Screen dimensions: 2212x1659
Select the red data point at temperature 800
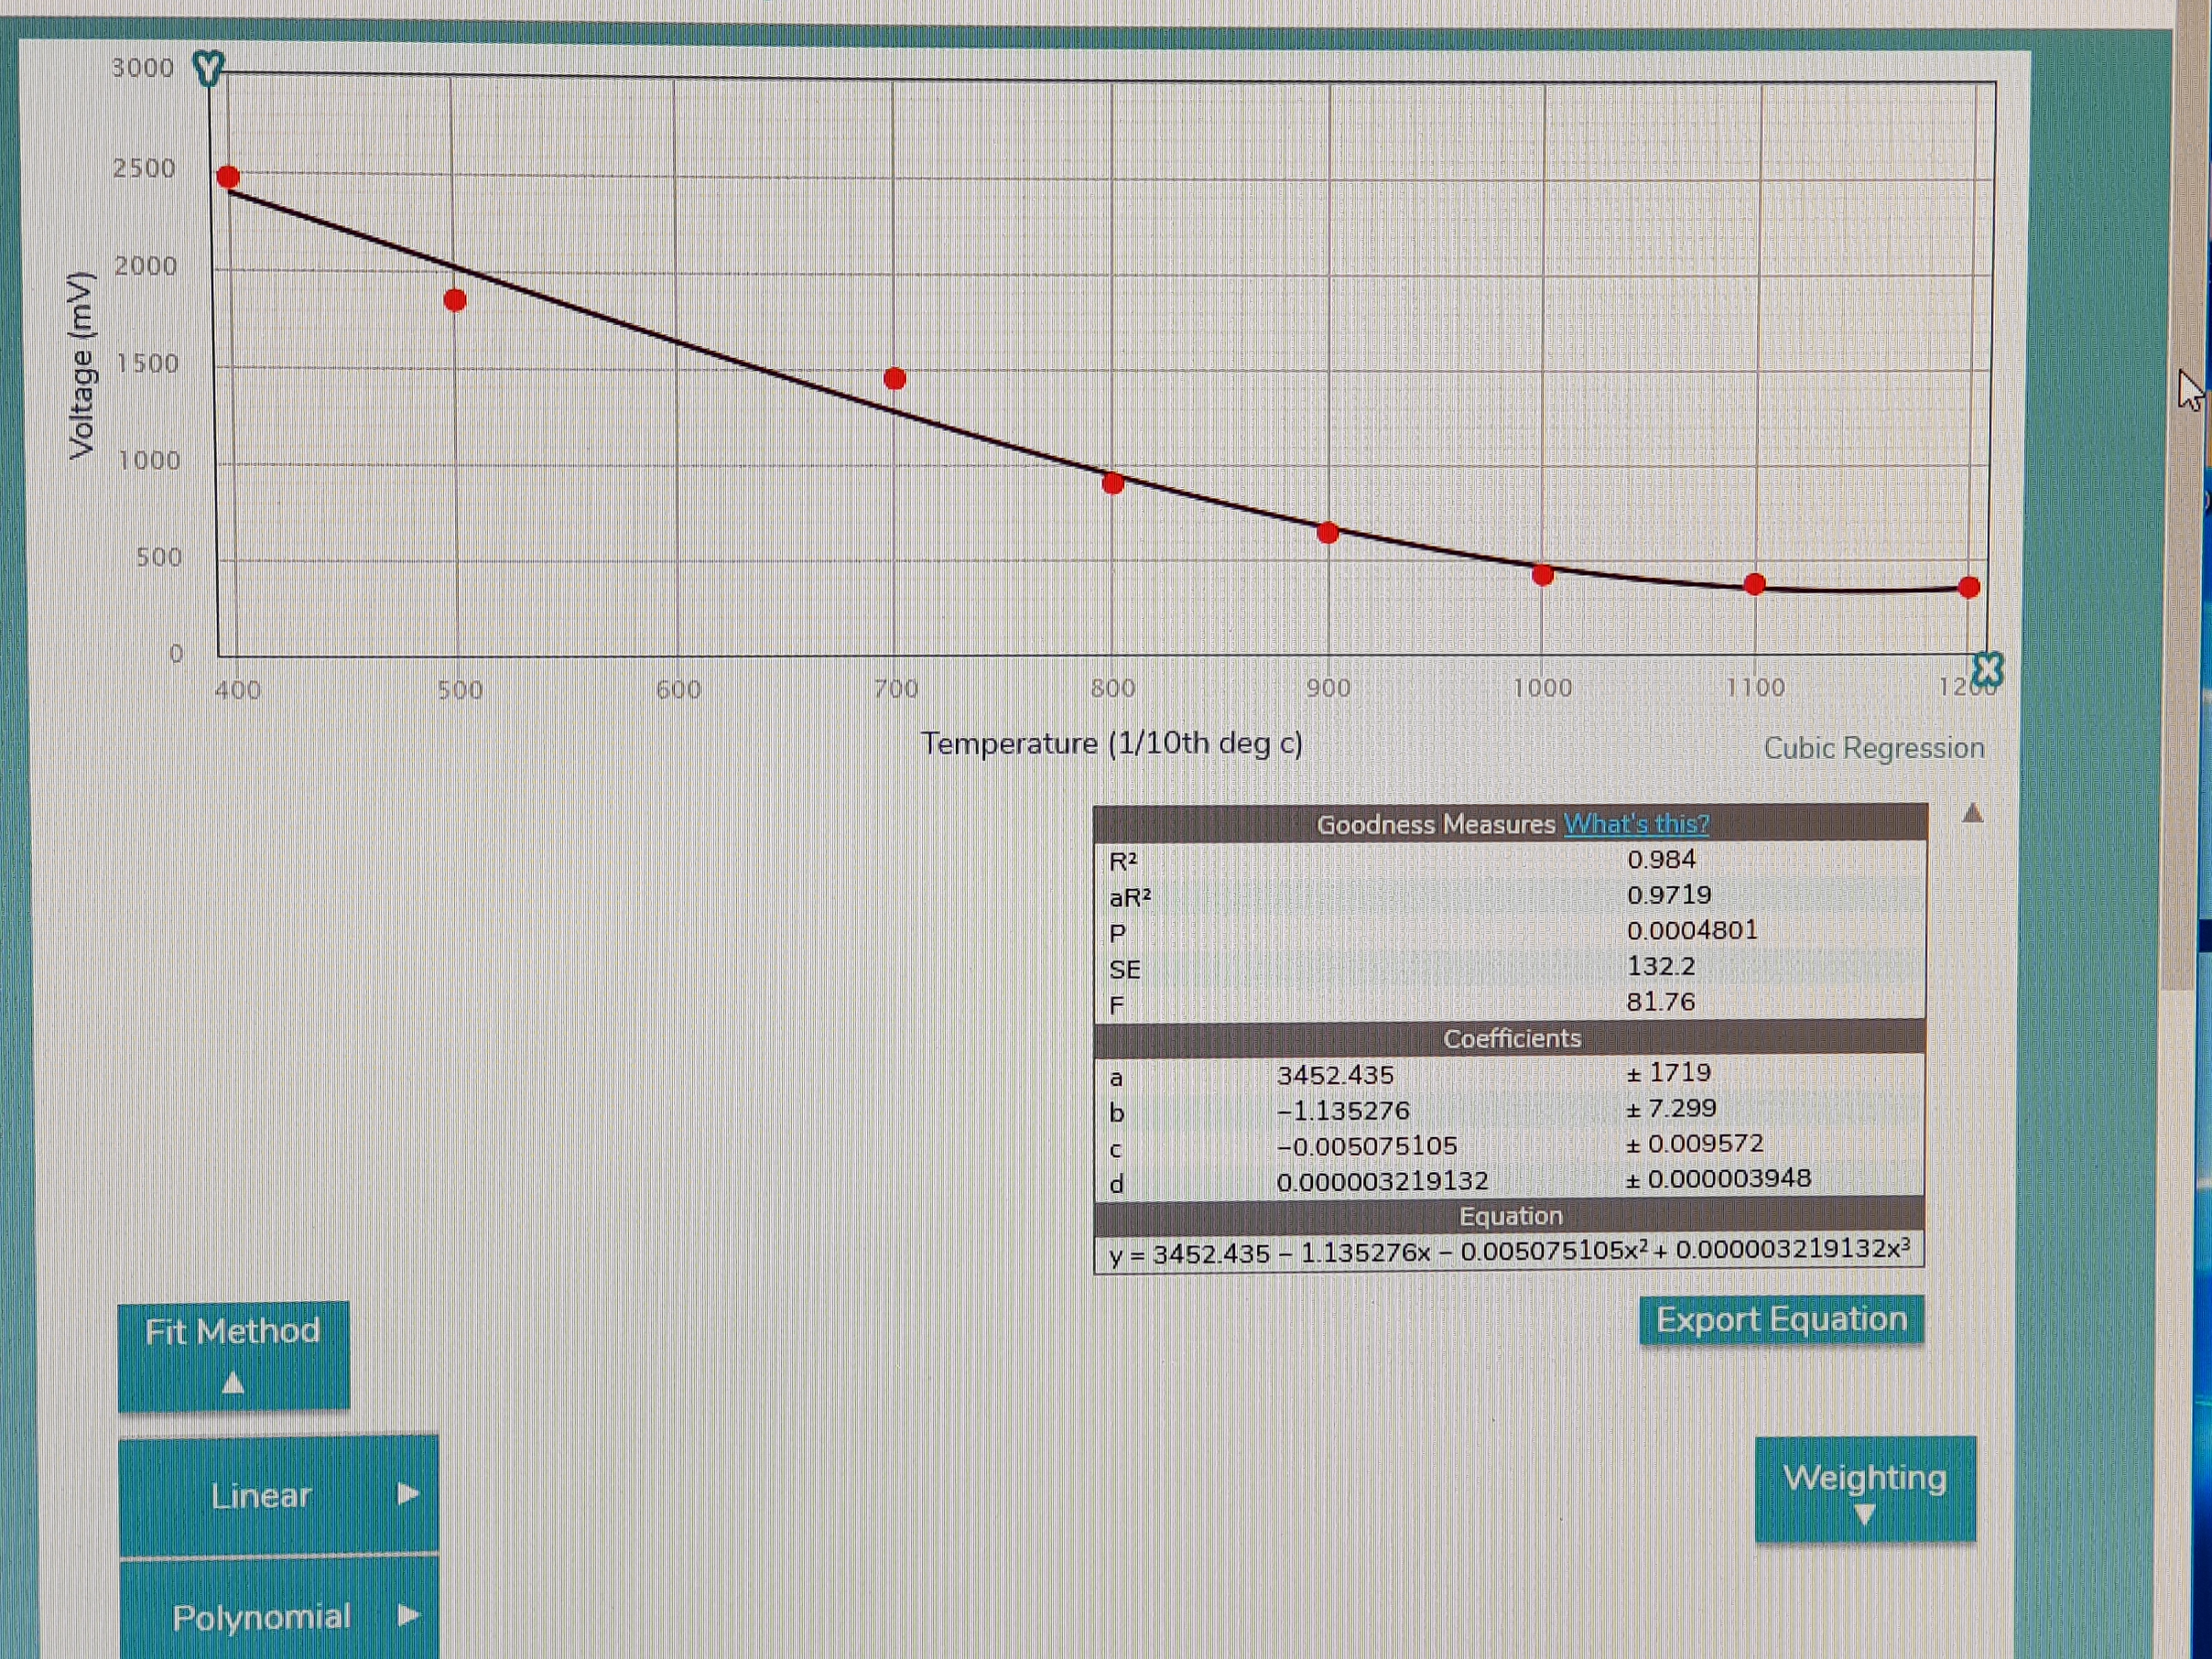pos(1113,484)
